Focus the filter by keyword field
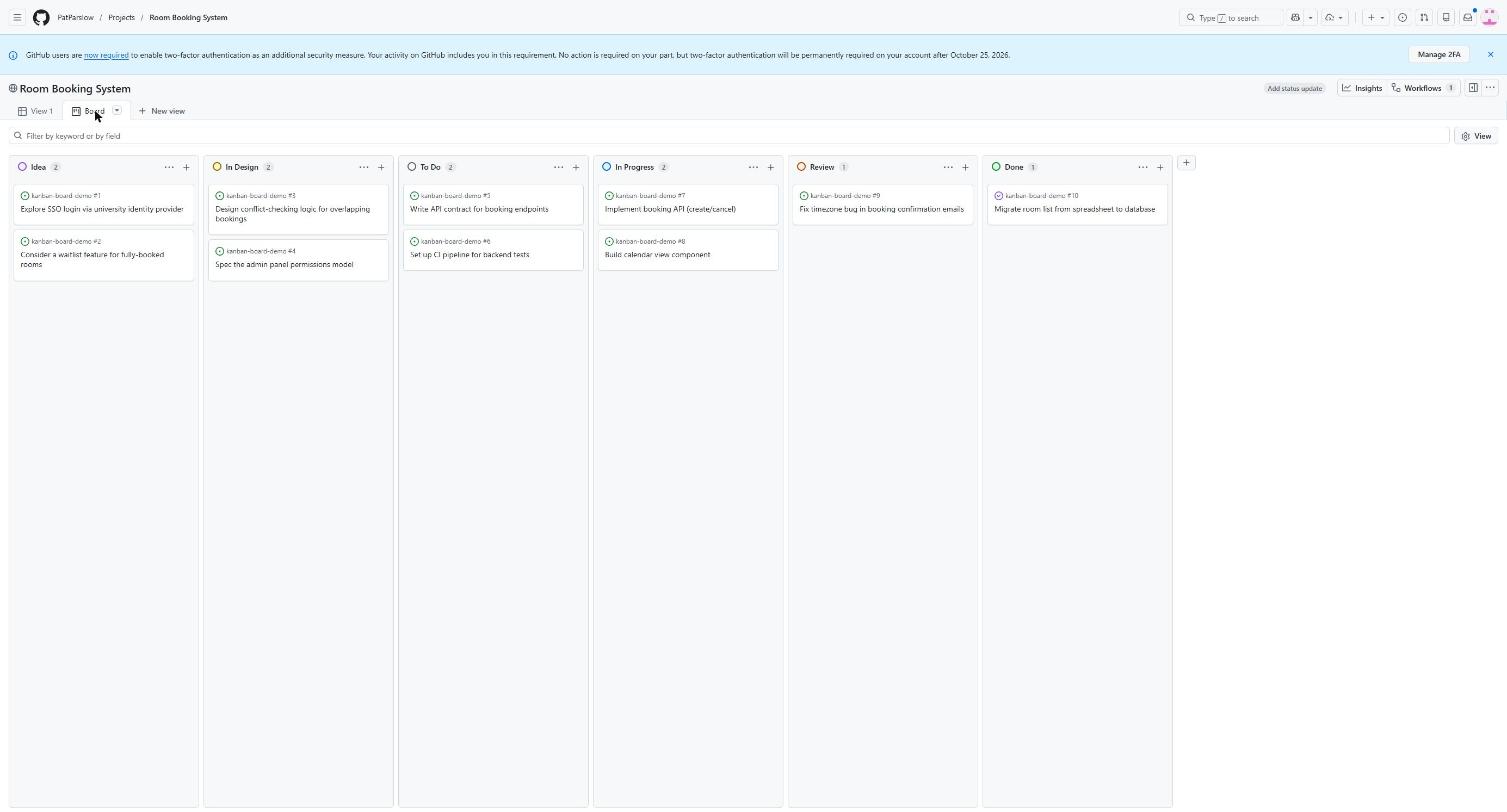This screenshot has width=1507, height=812. pos(729,136)
